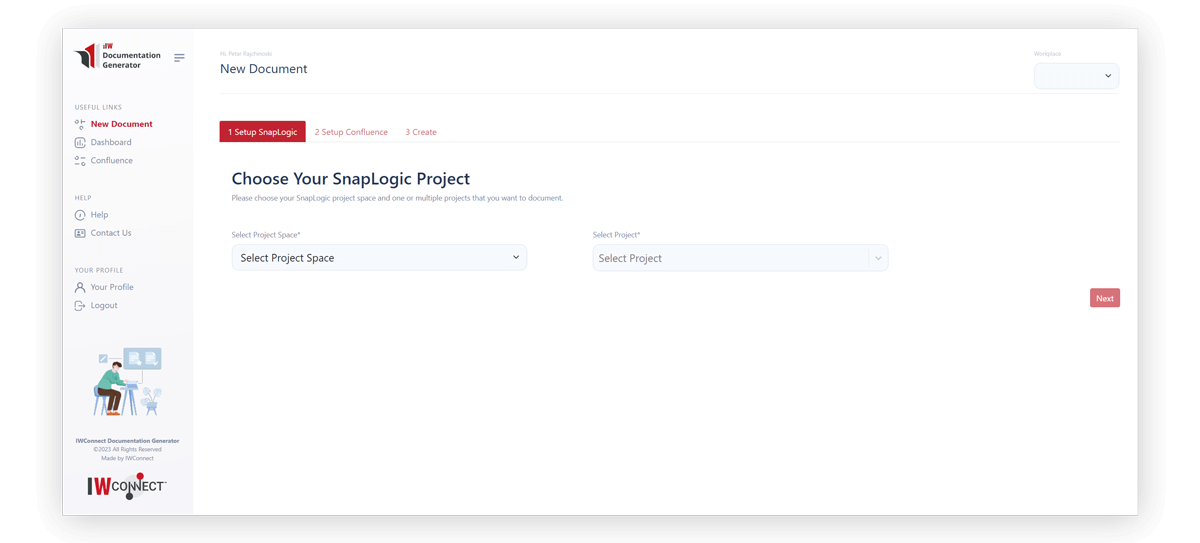
Task: Click the New Document sidebar icon
Action: [80, 124]
